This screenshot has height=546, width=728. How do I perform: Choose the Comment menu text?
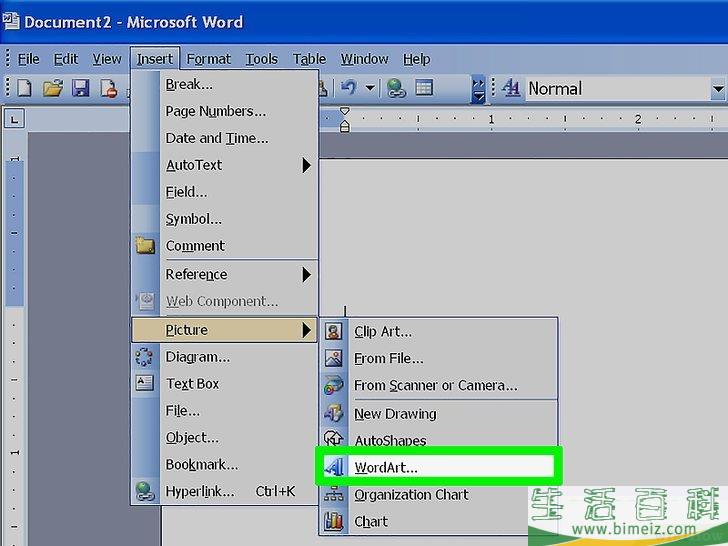click(x=195, y=246)
